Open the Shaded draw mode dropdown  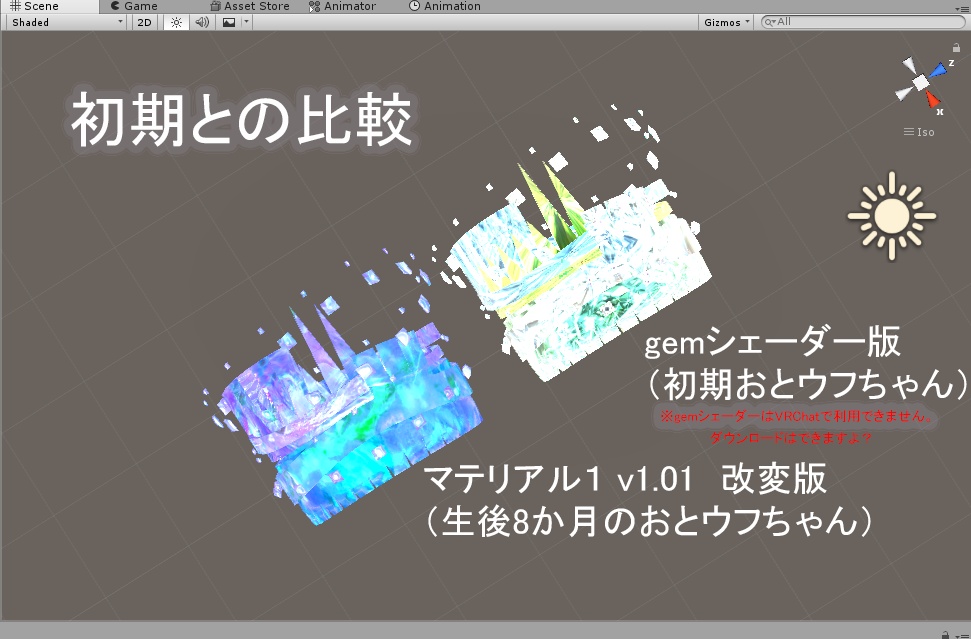(x=60, y=21)
